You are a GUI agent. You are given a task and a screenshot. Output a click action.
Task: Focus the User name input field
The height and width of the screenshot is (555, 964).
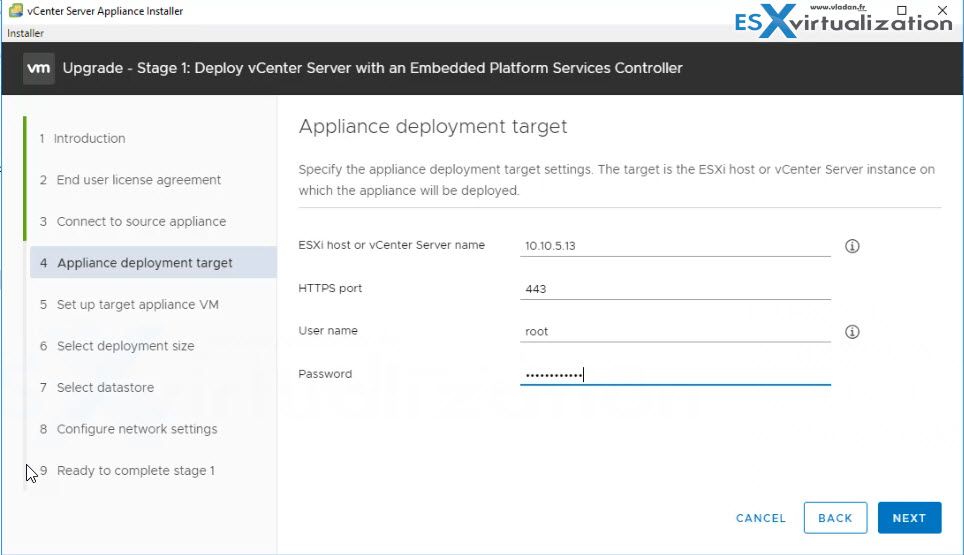click(675, 331)
